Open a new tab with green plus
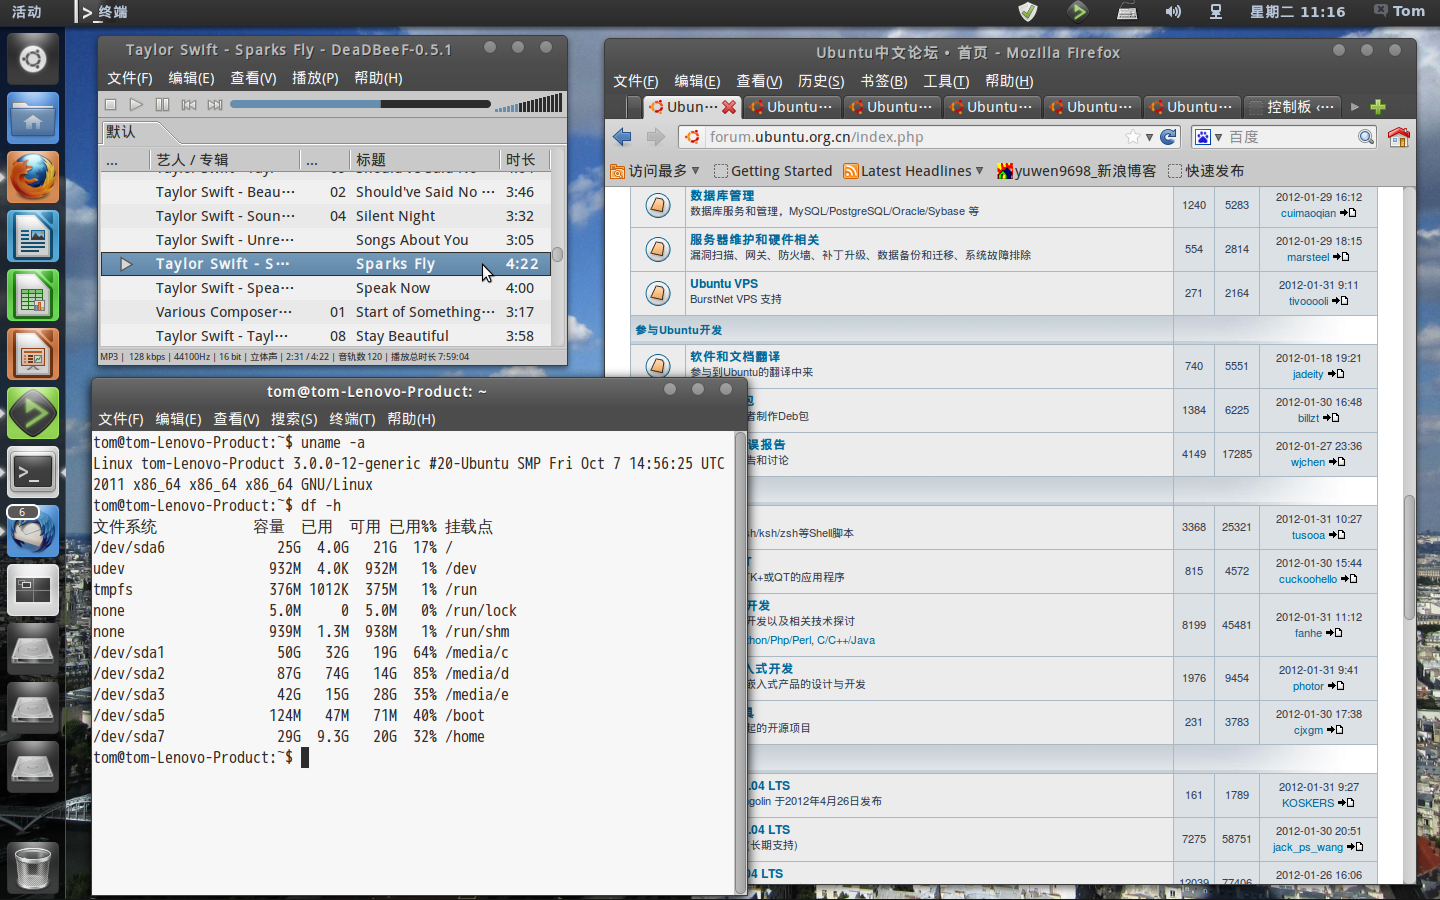This screenshot has width=1440, height=900. click(1378, 107)
